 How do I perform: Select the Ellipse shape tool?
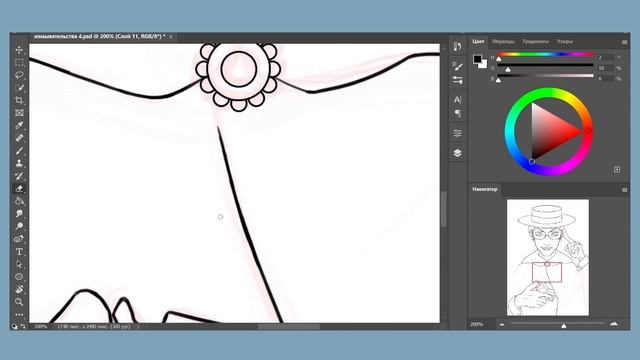19,277
